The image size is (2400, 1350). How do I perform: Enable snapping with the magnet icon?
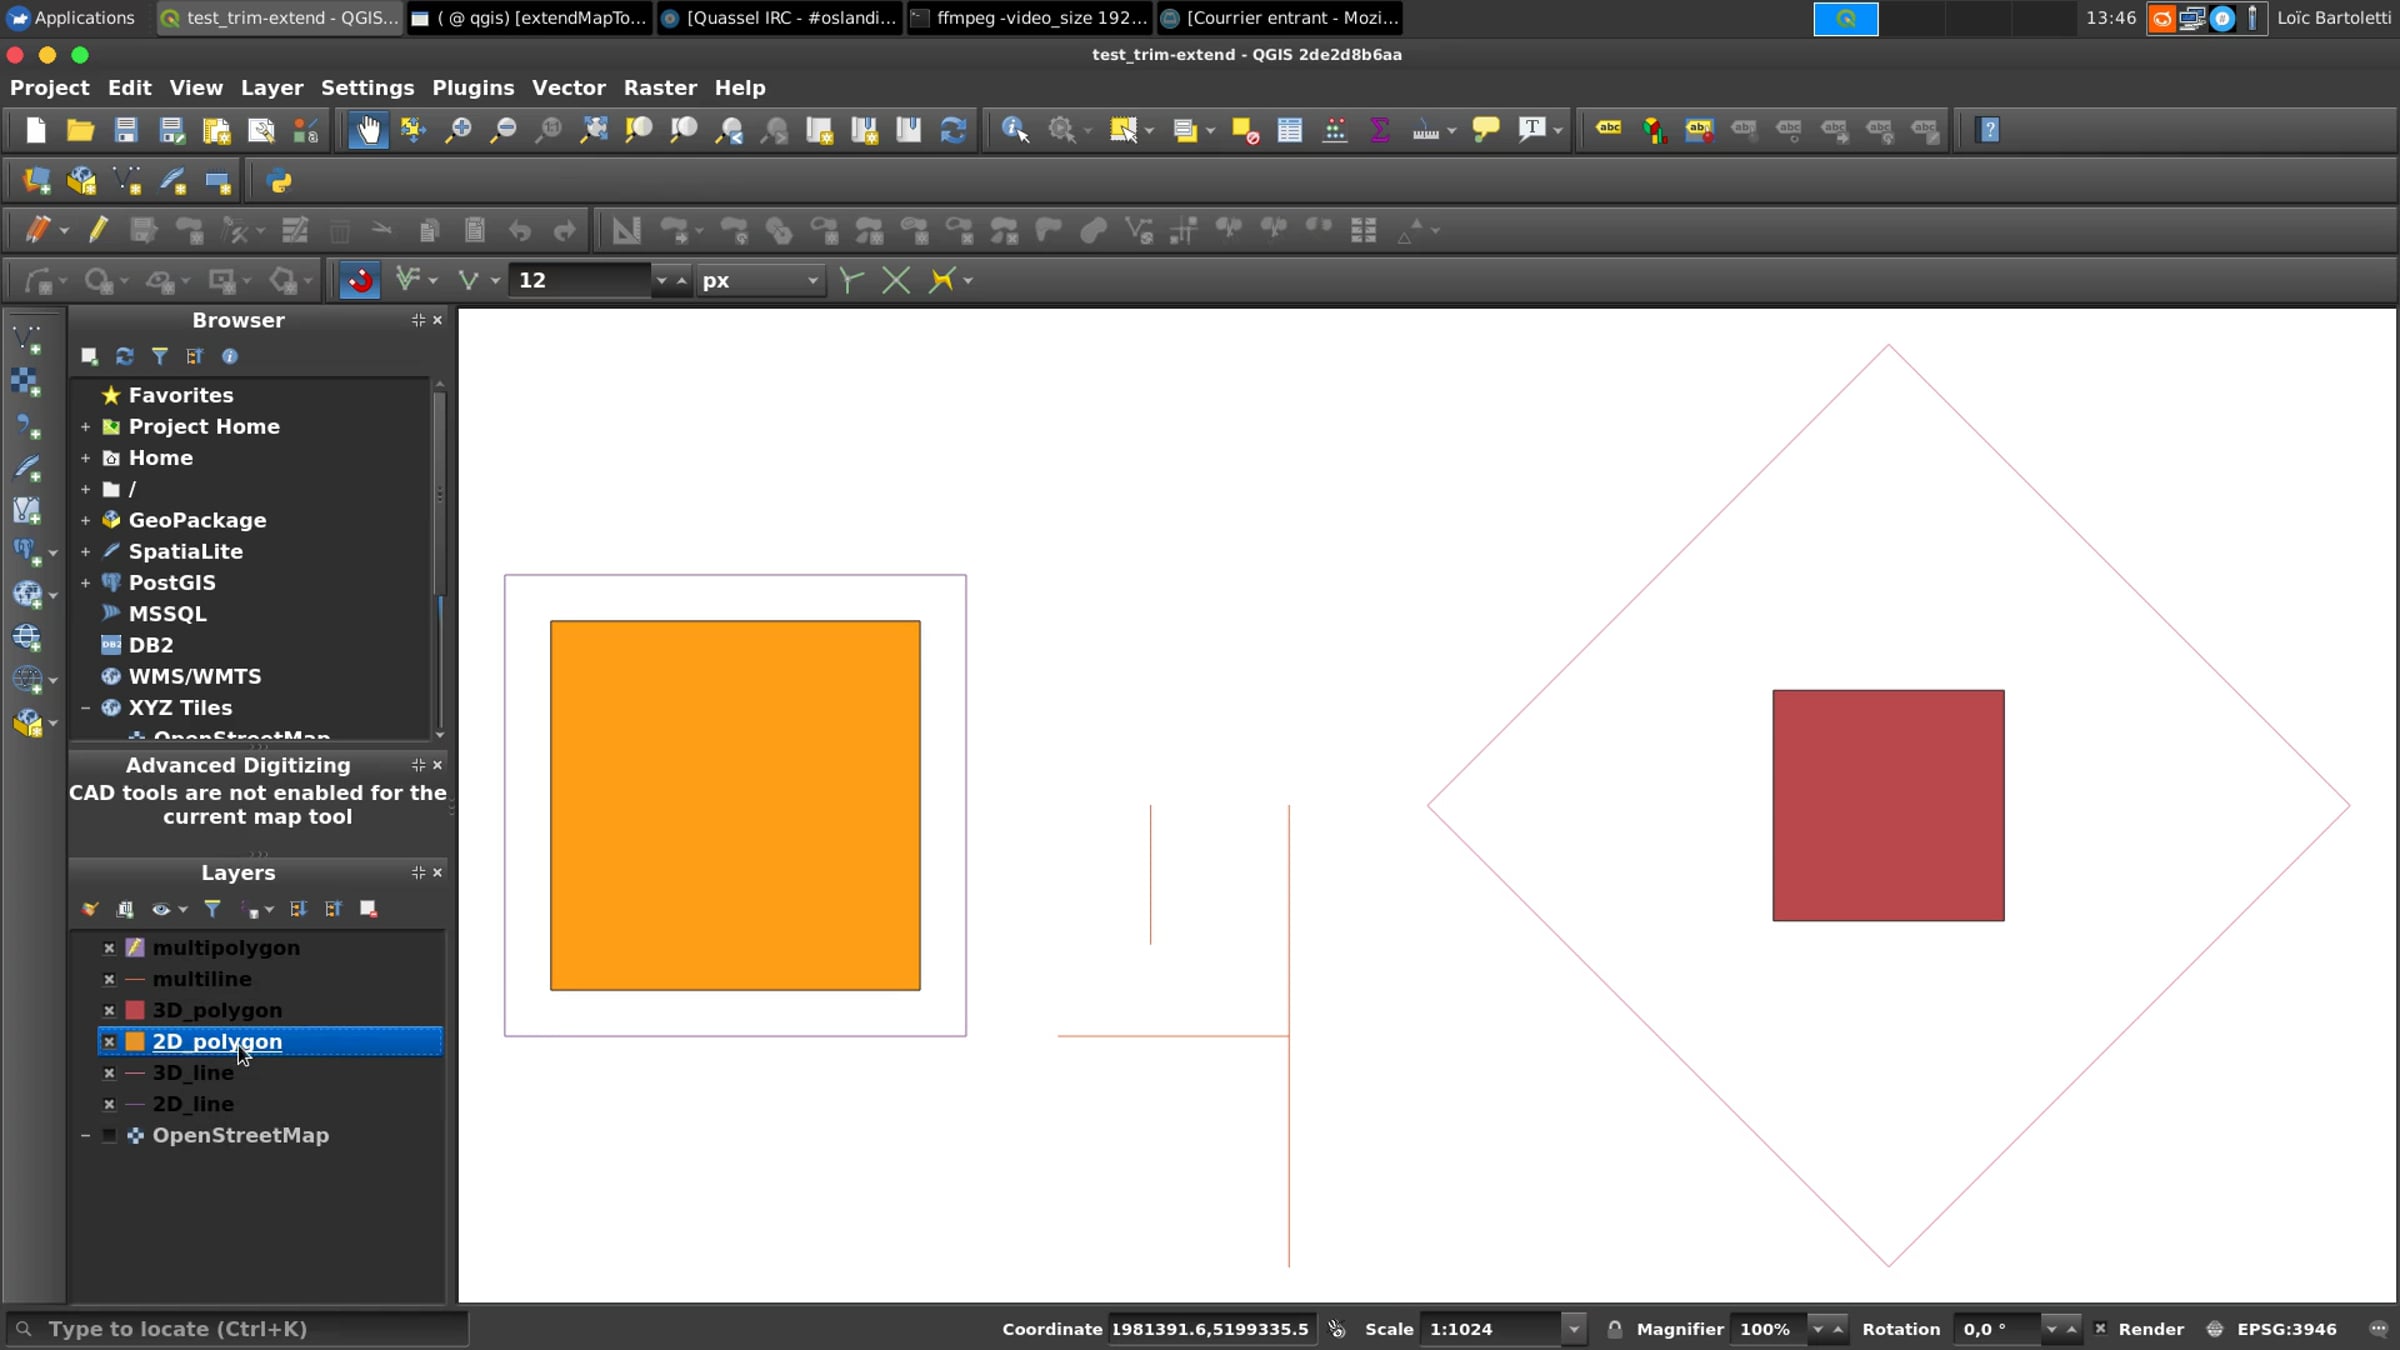pos(360,281)
